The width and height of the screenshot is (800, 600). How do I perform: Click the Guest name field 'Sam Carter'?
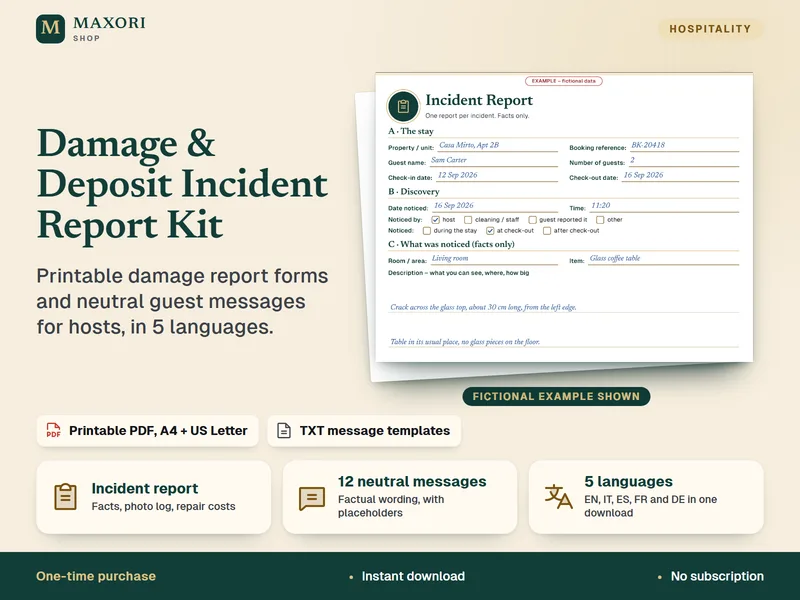pos(493,161)
